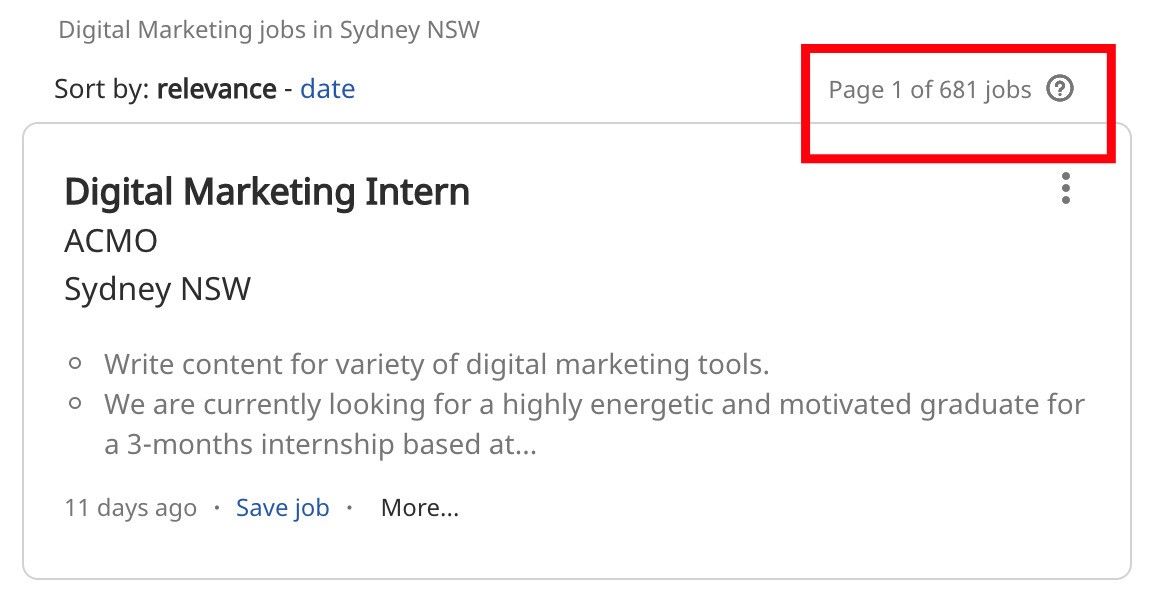Click the vertical ellipsis on the job card
Screen dimensions: 1156x594
tap(1065, 187)
